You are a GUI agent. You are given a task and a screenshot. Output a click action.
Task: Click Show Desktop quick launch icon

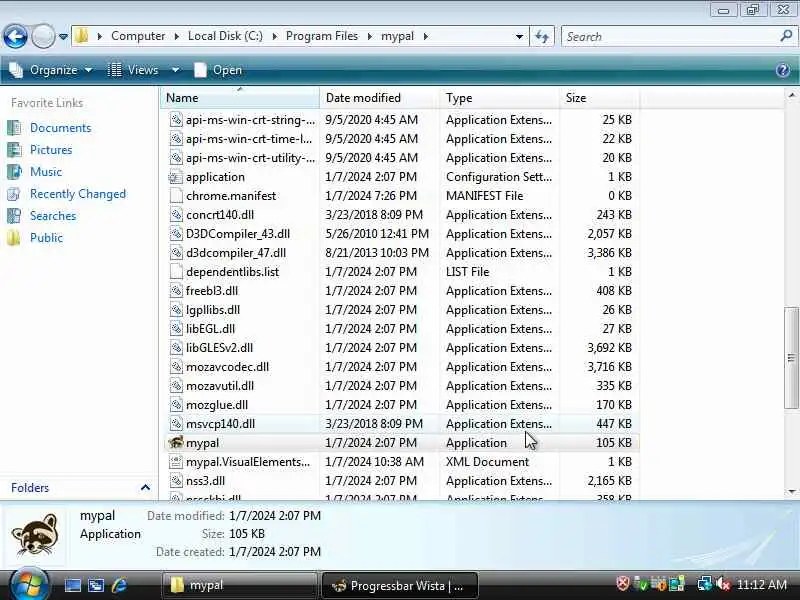tap(72, 585)
